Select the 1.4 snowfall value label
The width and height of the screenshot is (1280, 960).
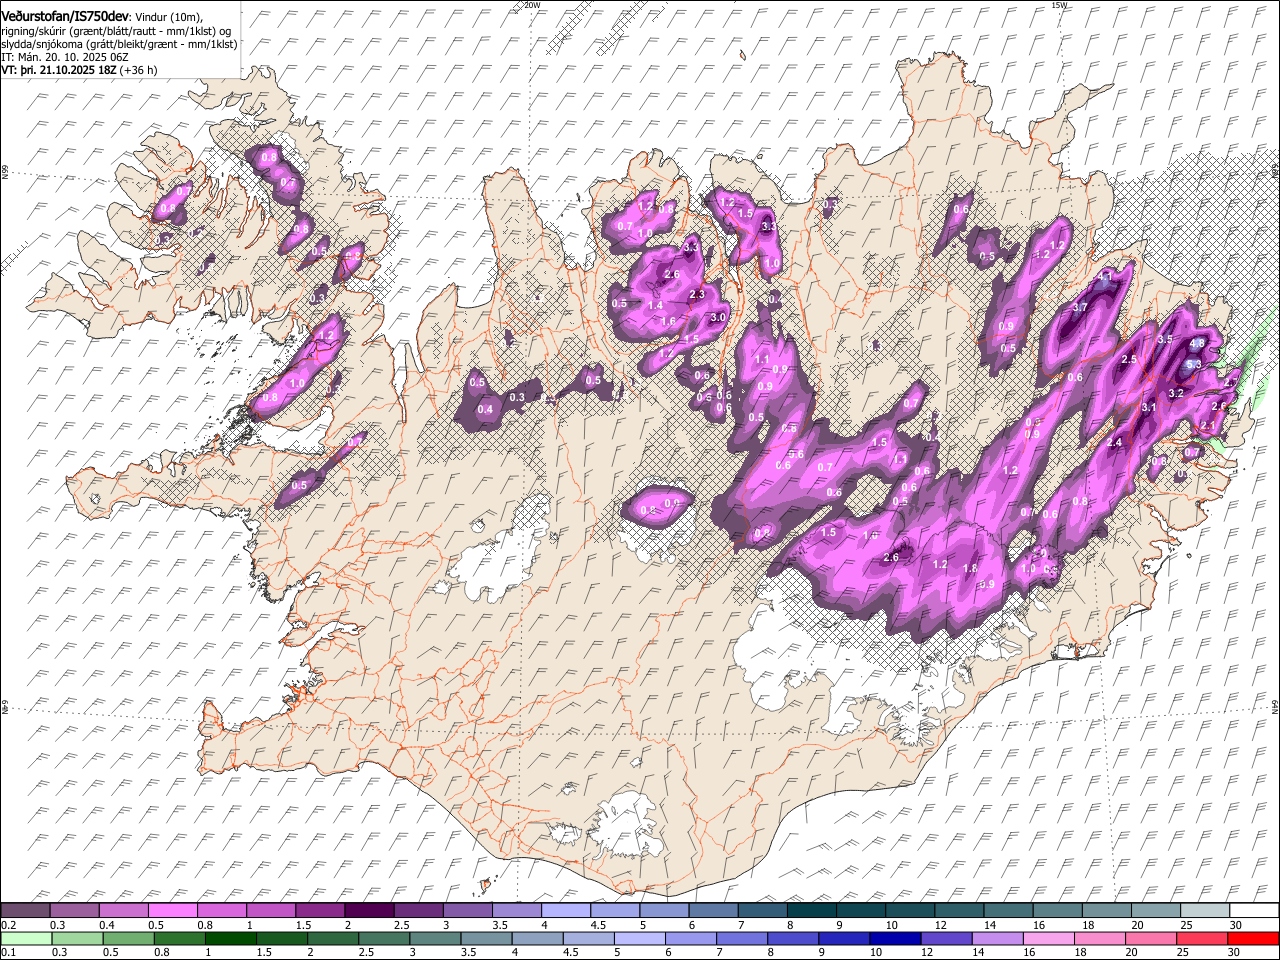pyautogui.click(x=656, y=306)
